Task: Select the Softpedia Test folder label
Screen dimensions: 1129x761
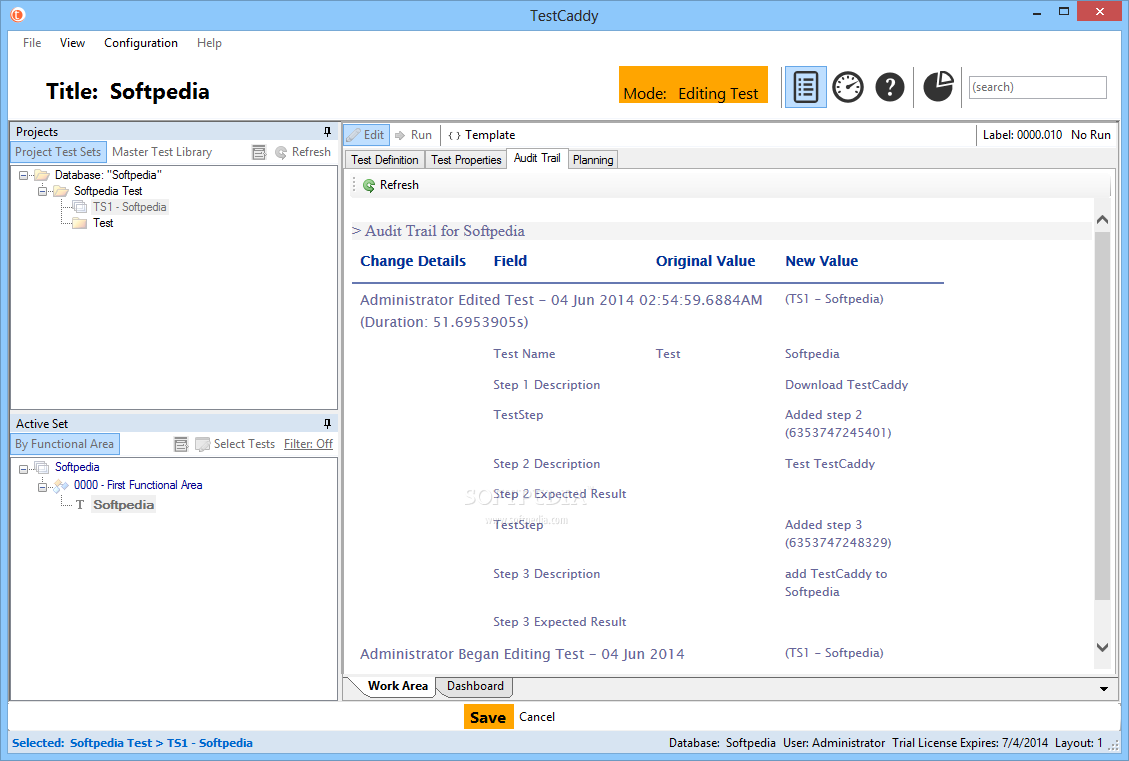Action: (108, 191)
